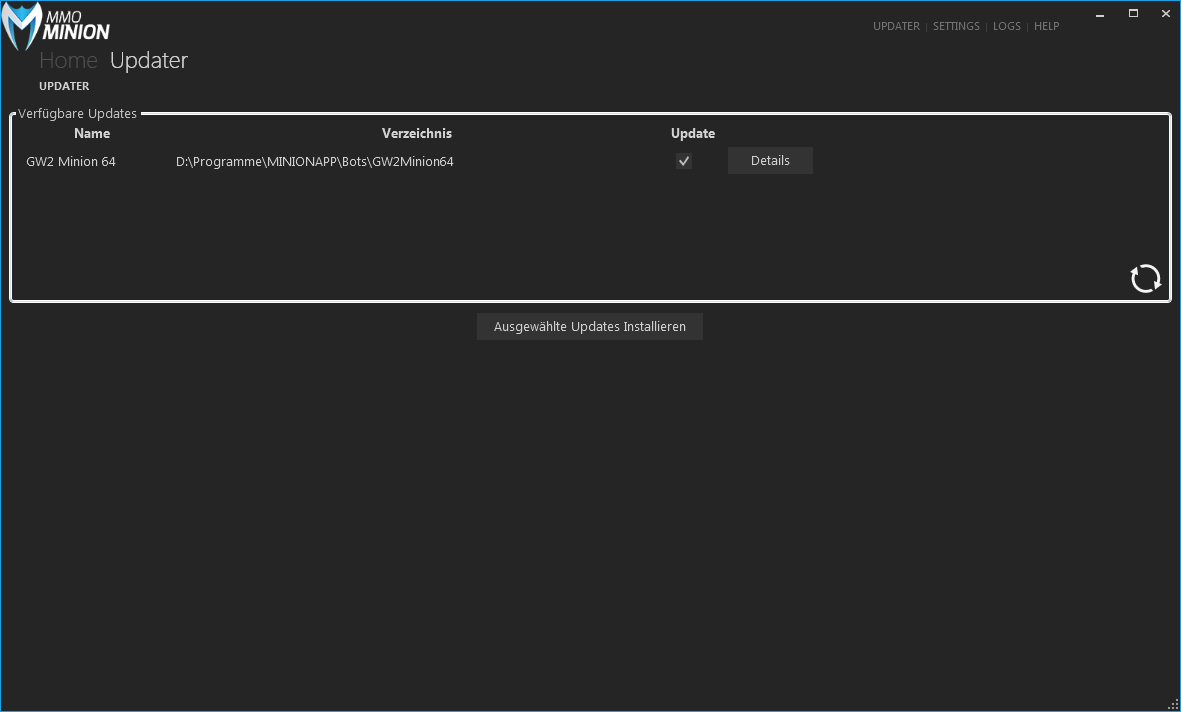Open LOGS from the top-right menu

point(1007,26)
